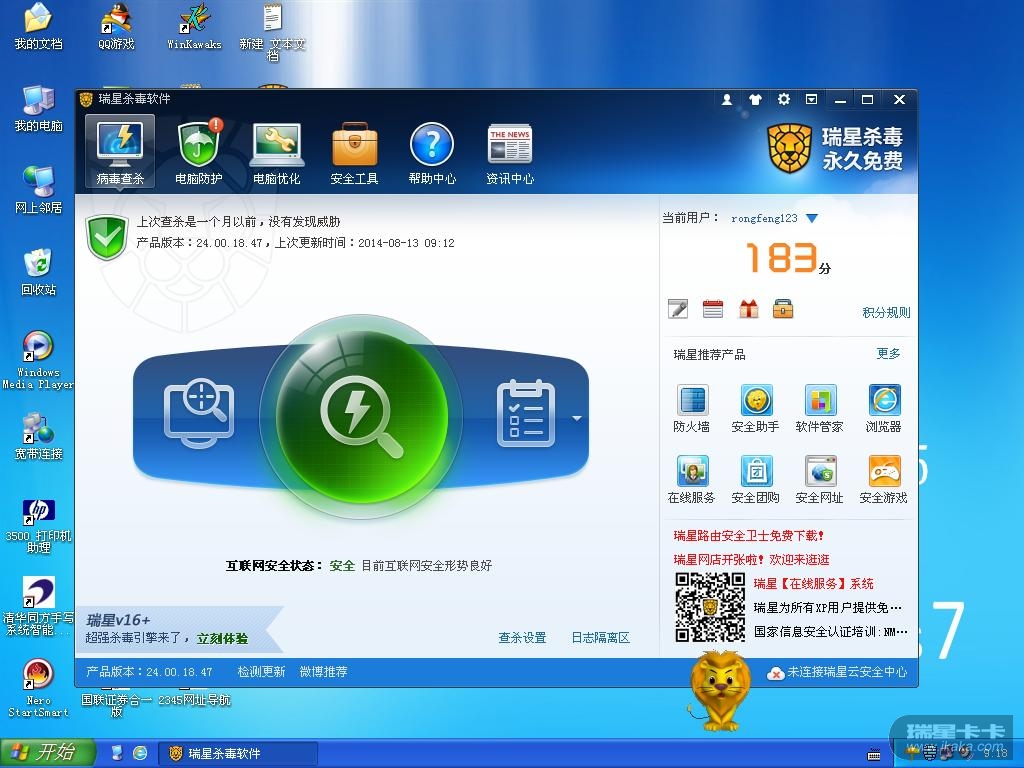Click the green shield status icon
1024x768 pixels.
pyautogui.click(x=107, y=236)
